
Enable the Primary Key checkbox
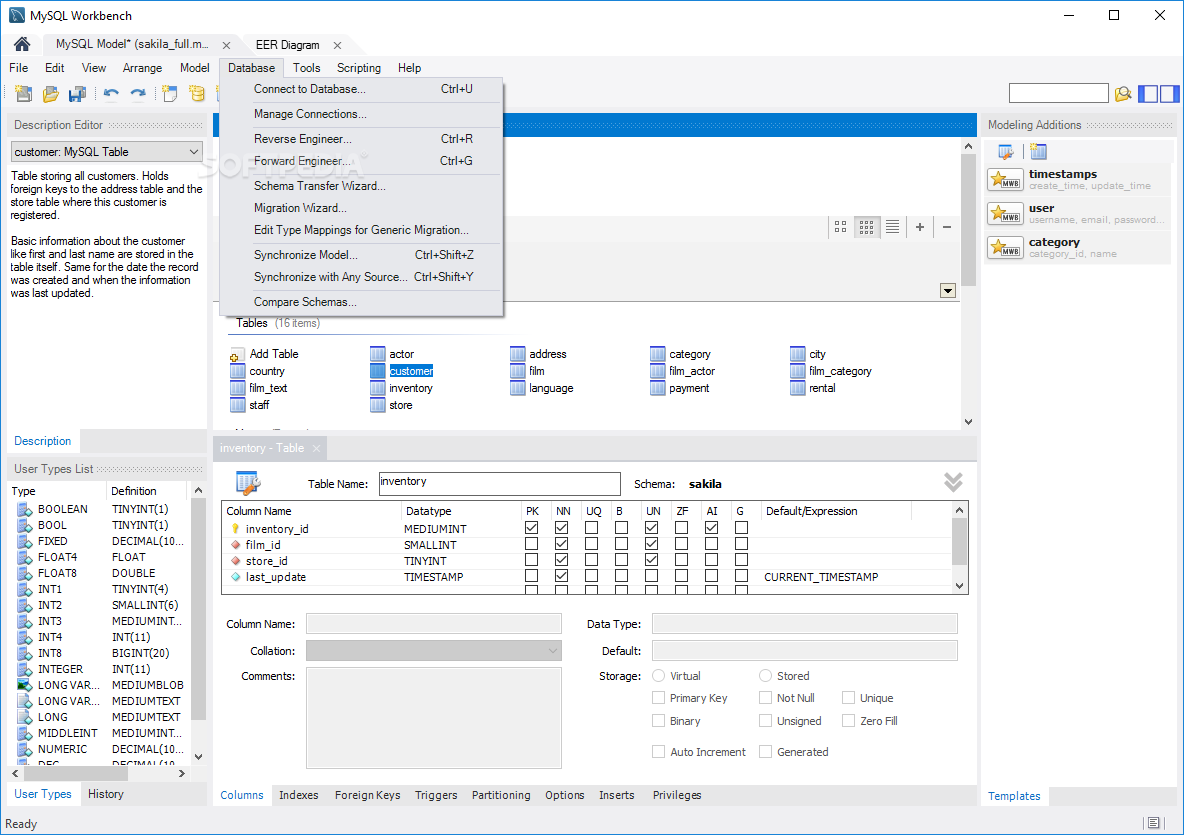[658, 698]
